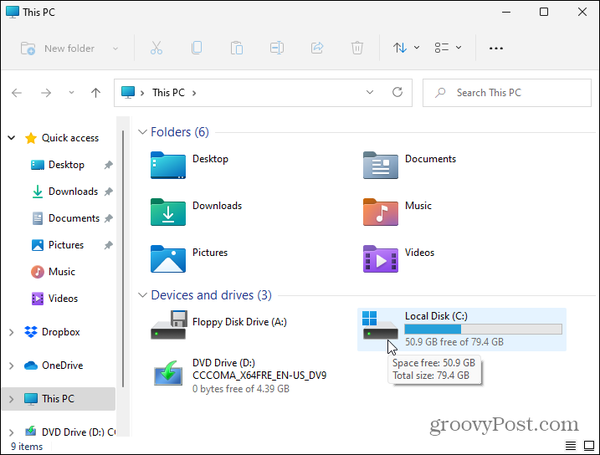Open the New folder dropdown arrow
Screen dimensions: 600x455
115,49
